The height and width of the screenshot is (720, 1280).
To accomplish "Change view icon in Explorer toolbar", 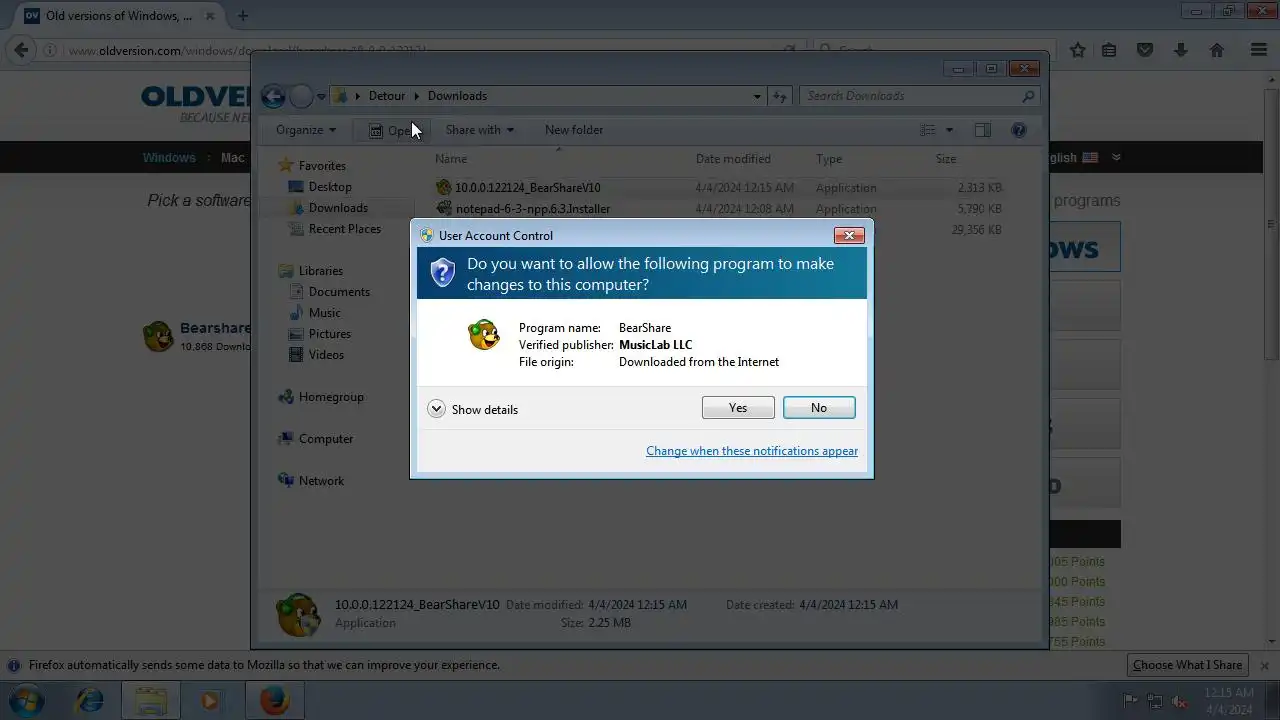I will (x=928, y=130).
